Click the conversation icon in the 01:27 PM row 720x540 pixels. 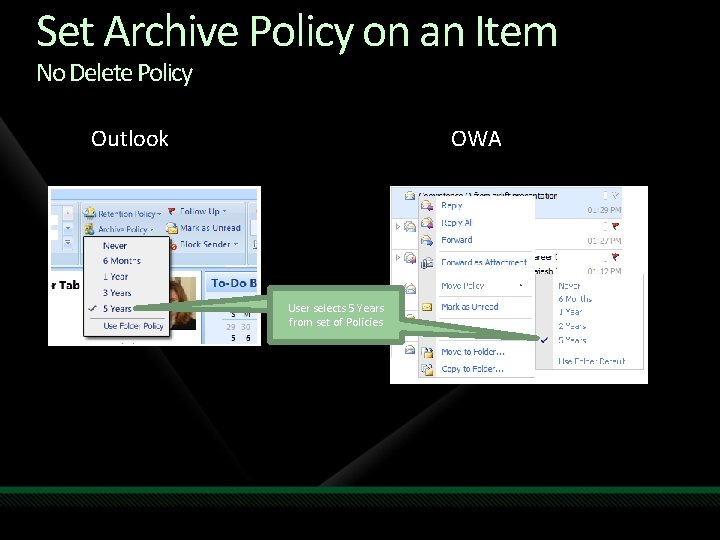[x=410, y=226]
